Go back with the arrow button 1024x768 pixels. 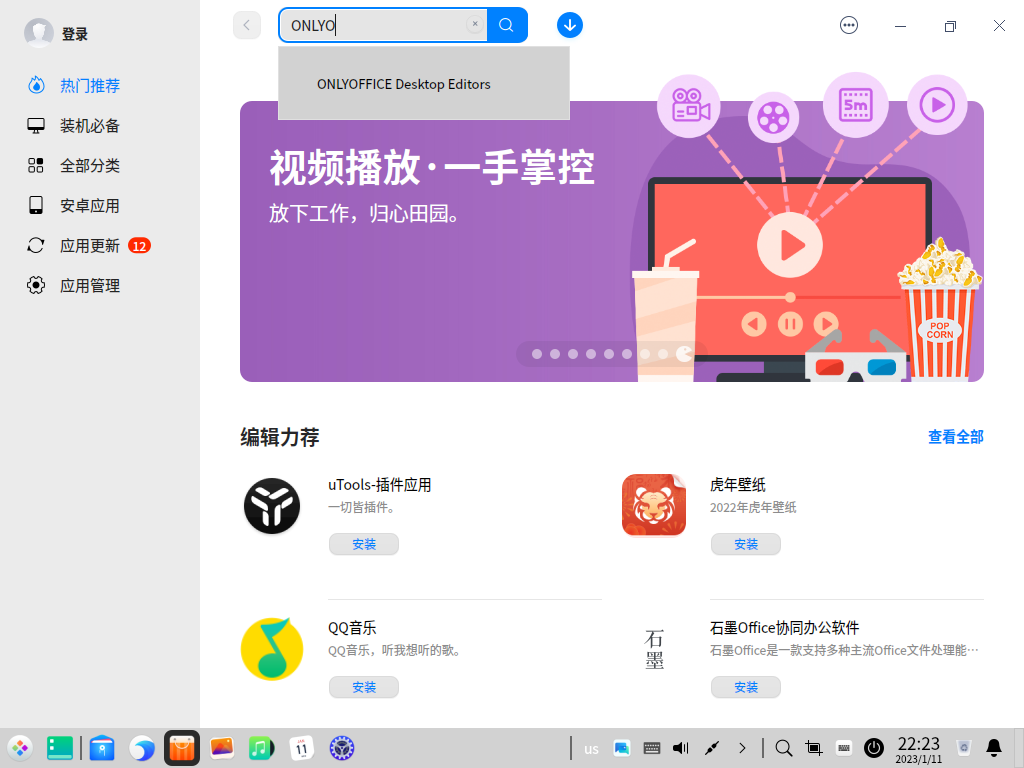(247, 25)
